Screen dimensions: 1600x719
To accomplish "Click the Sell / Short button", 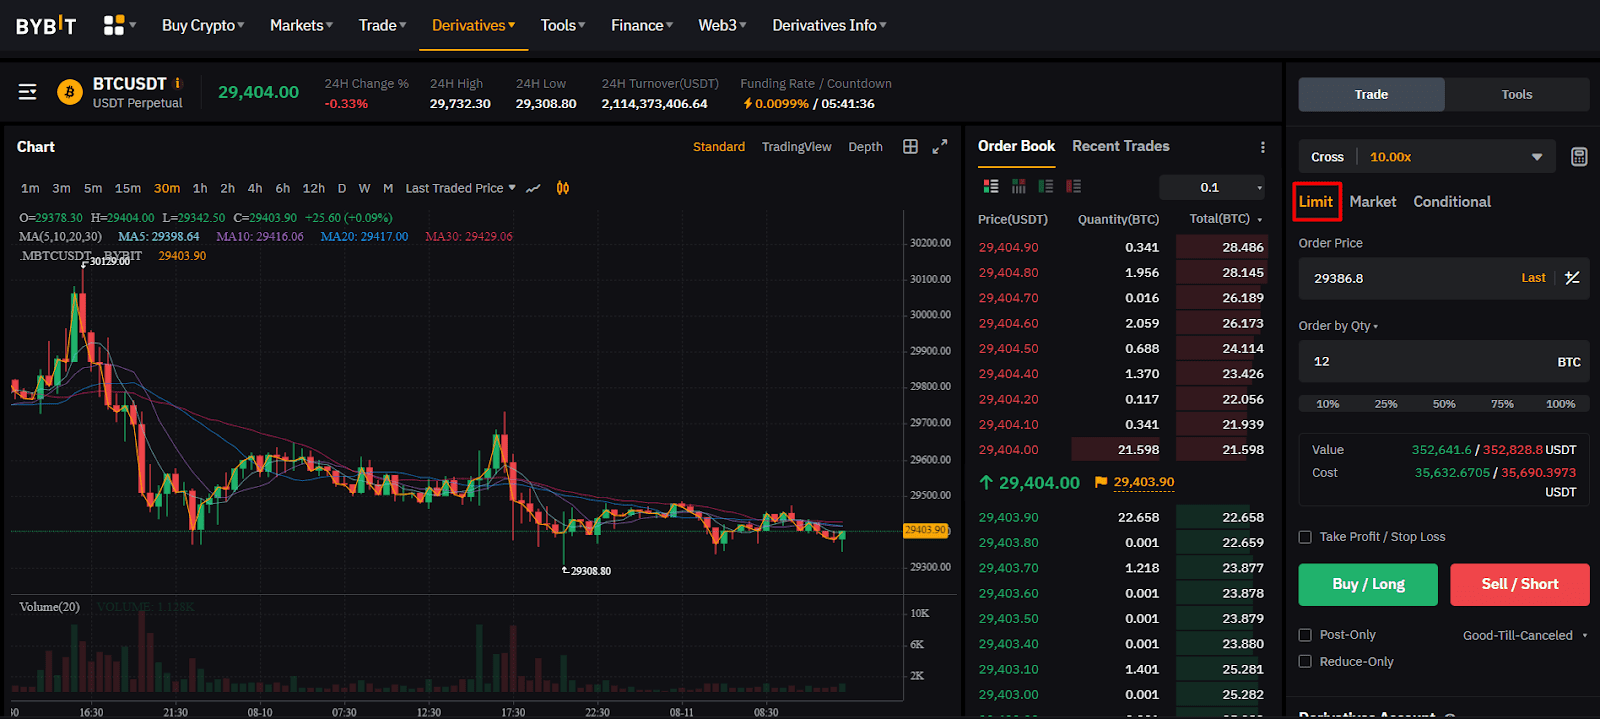I will [x=1520, y=584].
